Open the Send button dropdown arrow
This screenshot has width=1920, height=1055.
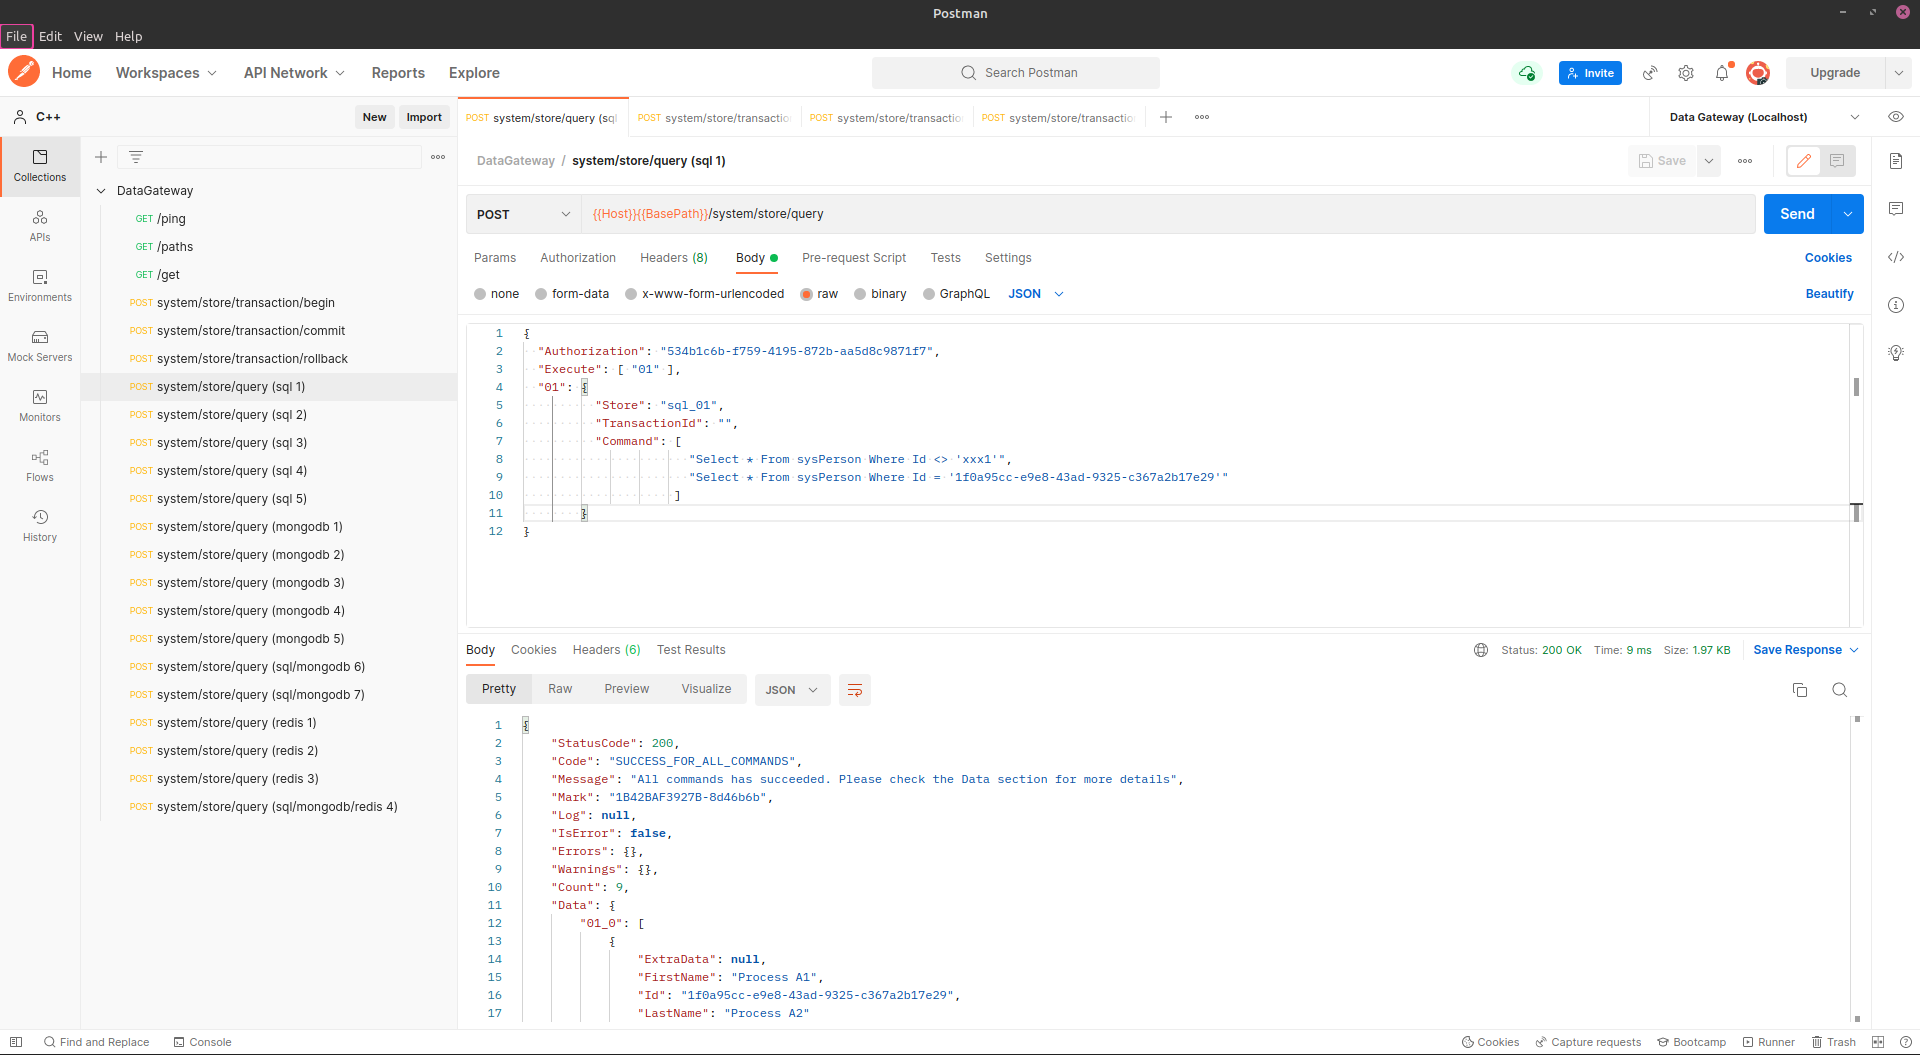1847,214
